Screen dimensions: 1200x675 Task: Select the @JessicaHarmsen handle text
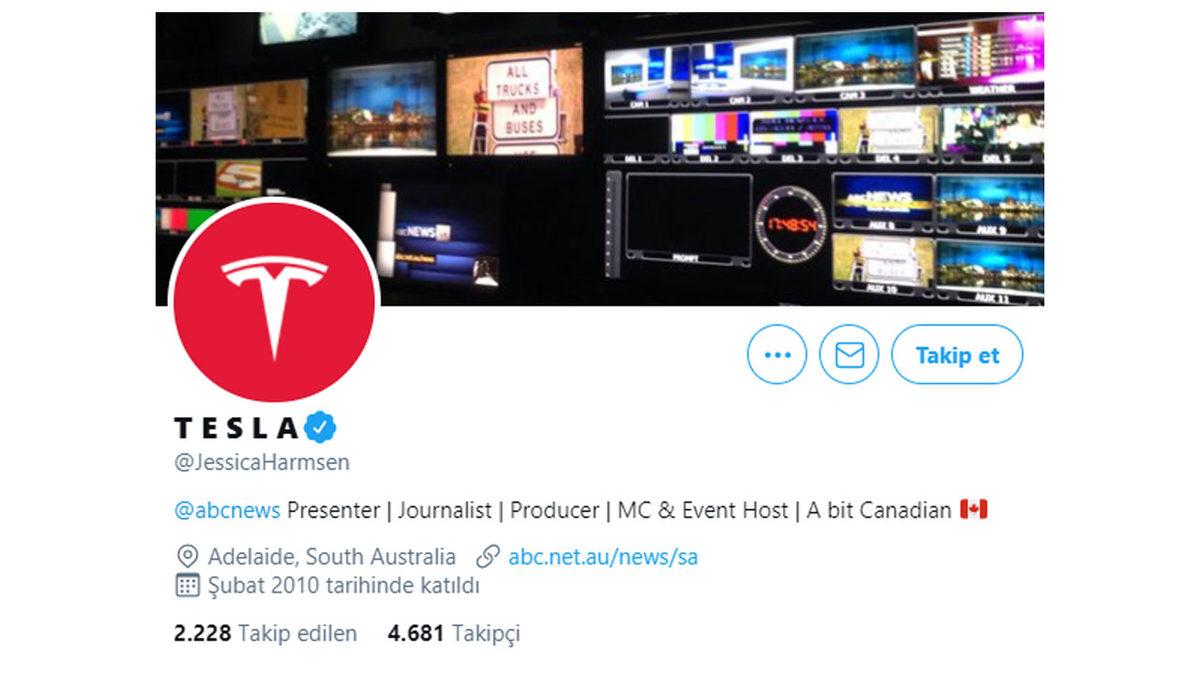(x=262, y=462)
